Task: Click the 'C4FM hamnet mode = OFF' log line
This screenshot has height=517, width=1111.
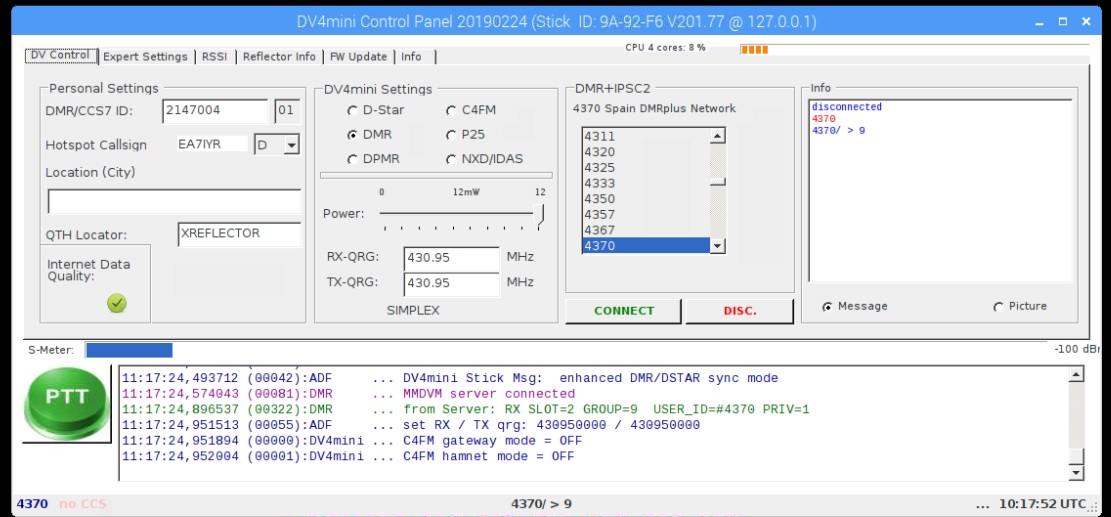Action: pyautogui.click(x=348, y=456)
